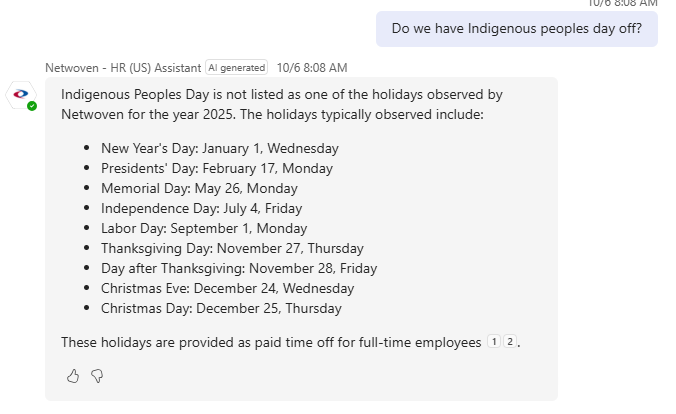Click the Thanksgiving Day: November 27 entry

232,248
